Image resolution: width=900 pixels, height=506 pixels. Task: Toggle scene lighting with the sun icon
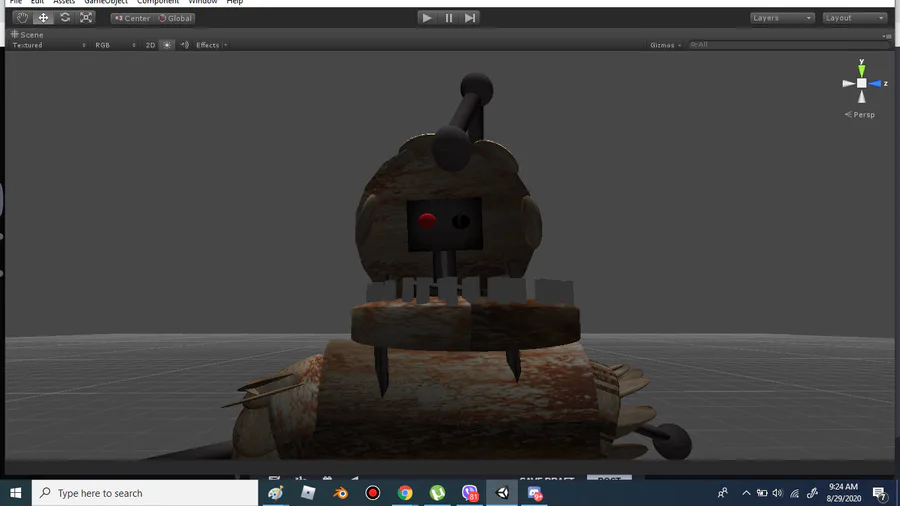click(167, 45)
